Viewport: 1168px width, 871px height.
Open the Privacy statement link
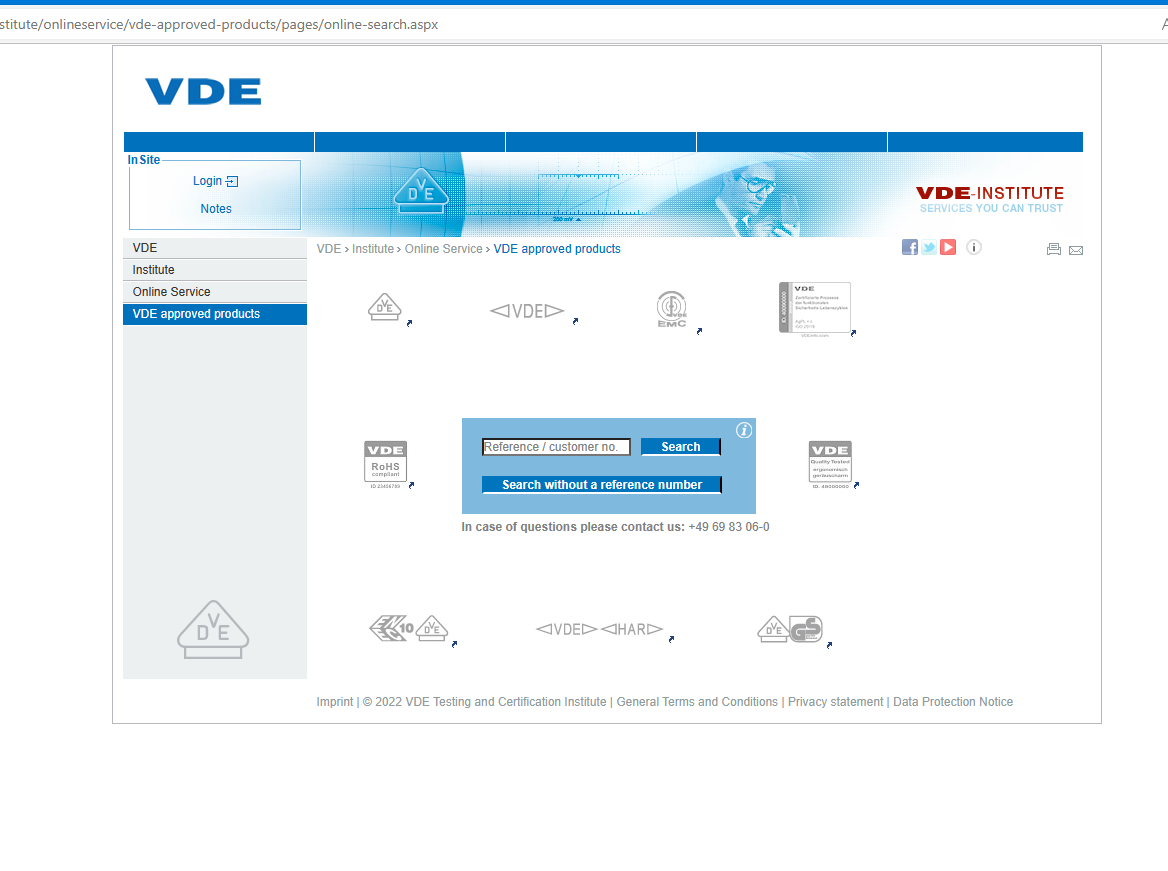pyautogui.click(x=836, y=702)
